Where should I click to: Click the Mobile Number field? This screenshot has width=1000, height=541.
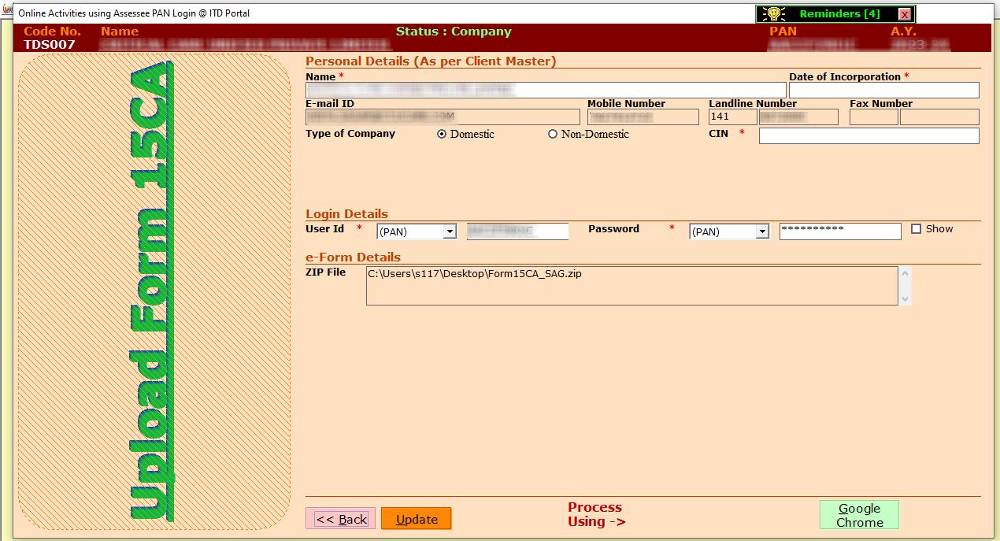pyautogui.click(x=642, y=117)
